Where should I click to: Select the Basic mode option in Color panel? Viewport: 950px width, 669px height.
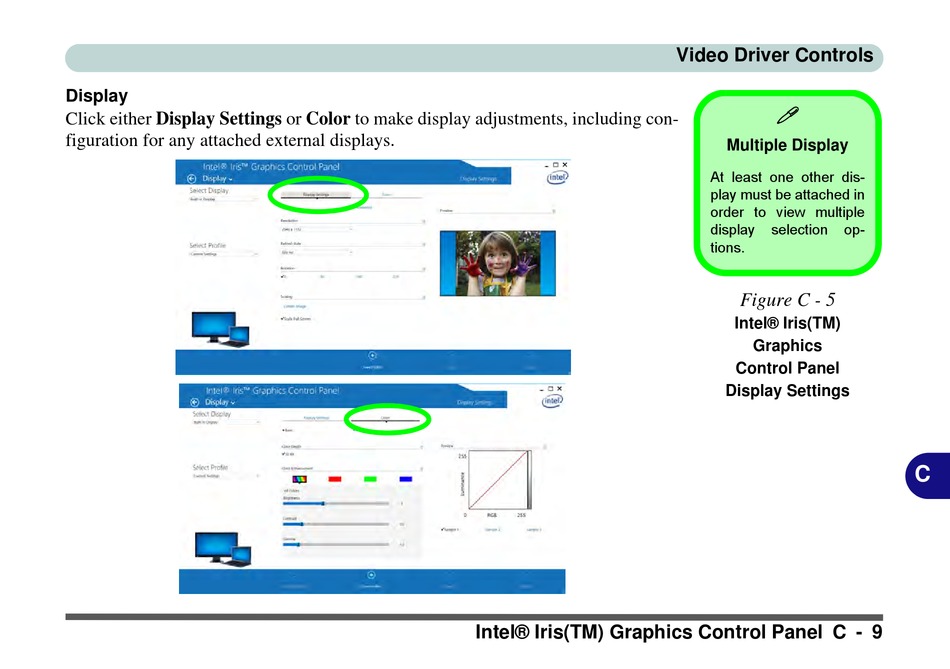[288, 430]
